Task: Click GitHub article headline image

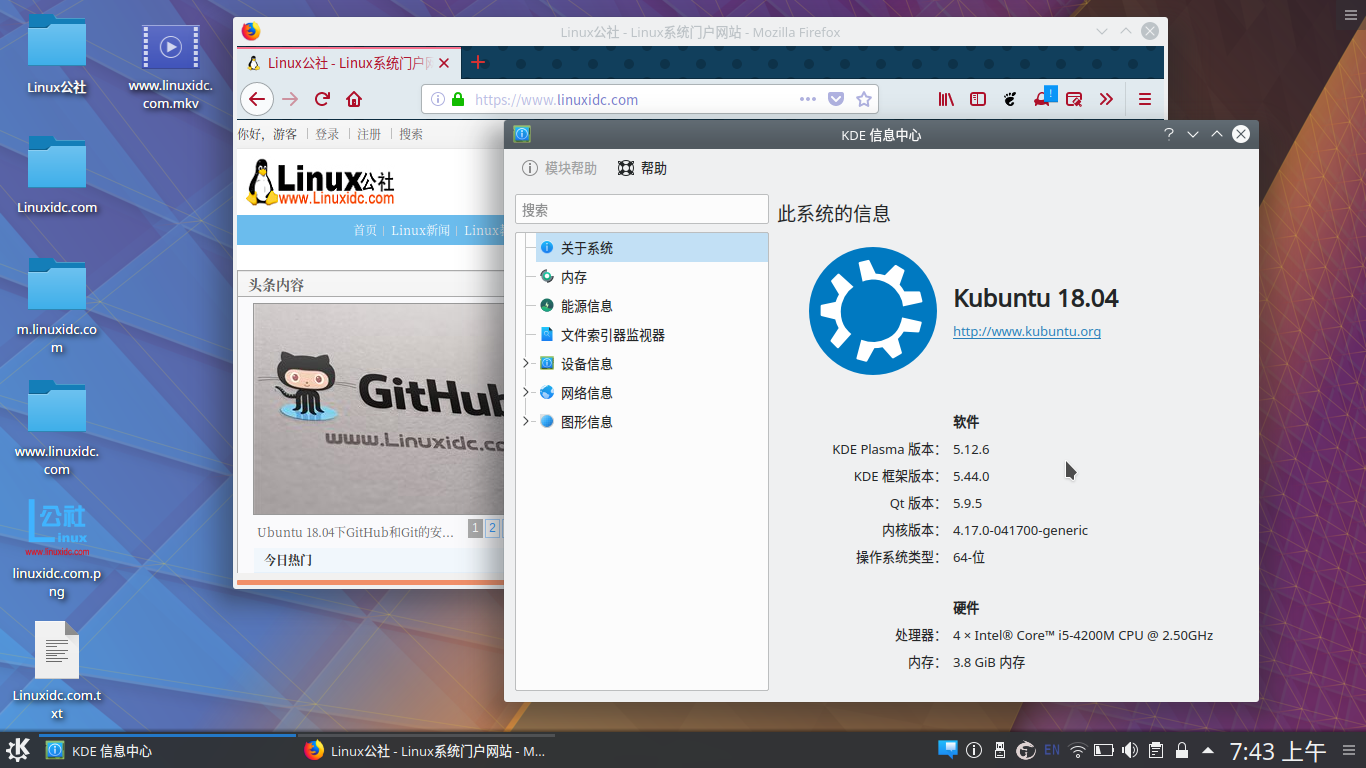Action: point(379,408)
